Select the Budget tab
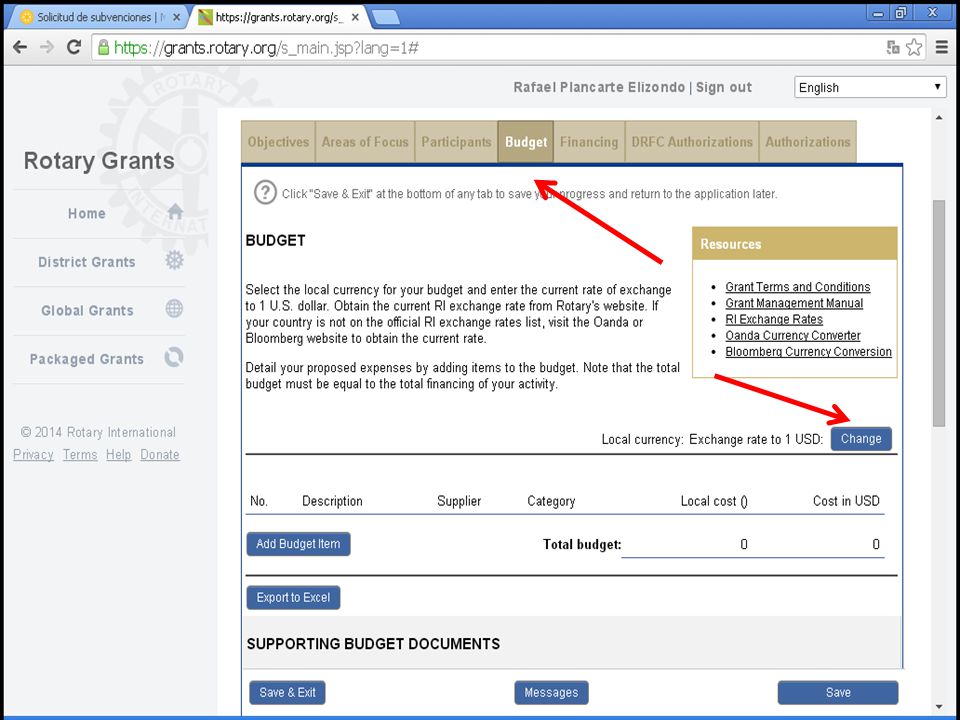 pyautogui.click(x=526, y=142)
